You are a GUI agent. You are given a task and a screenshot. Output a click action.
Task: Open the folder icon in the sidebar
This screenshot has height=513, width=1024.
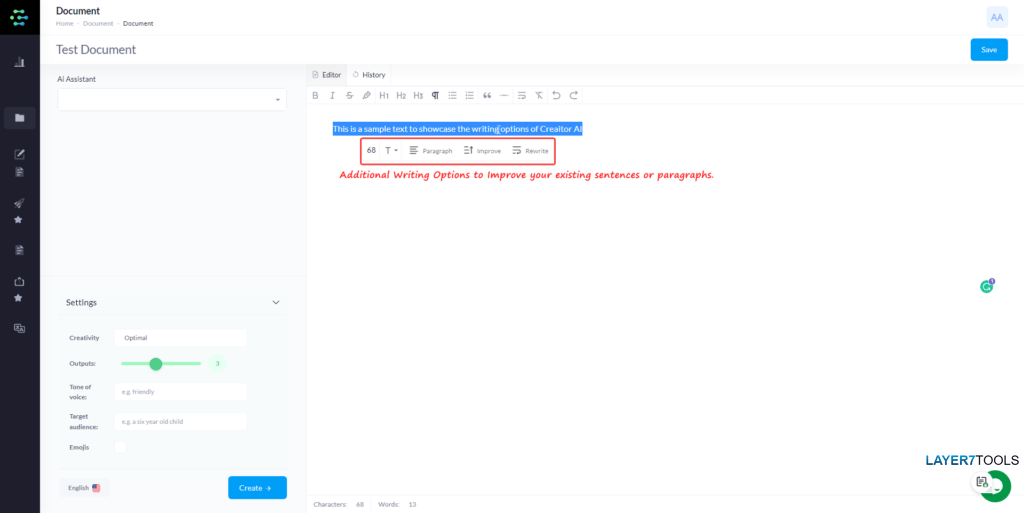tap(20, 118)
